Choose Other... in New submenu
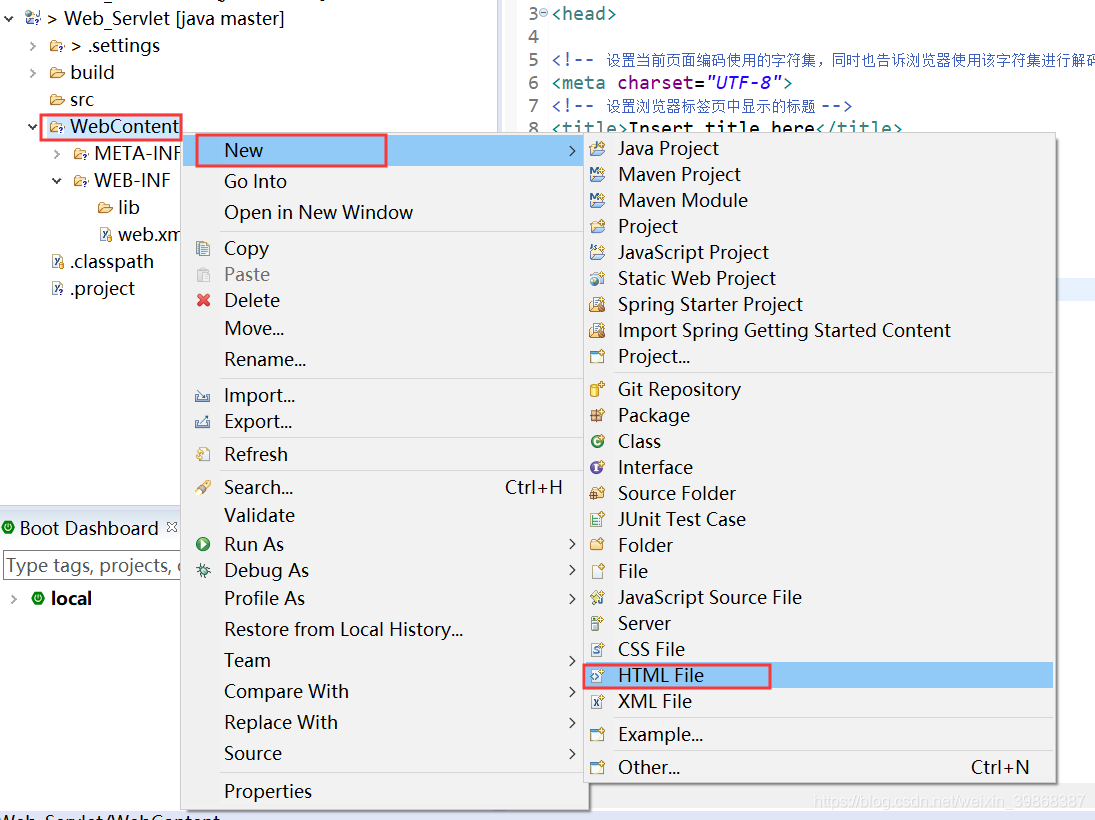This screenshot has width=1095, height=820. 818,768
